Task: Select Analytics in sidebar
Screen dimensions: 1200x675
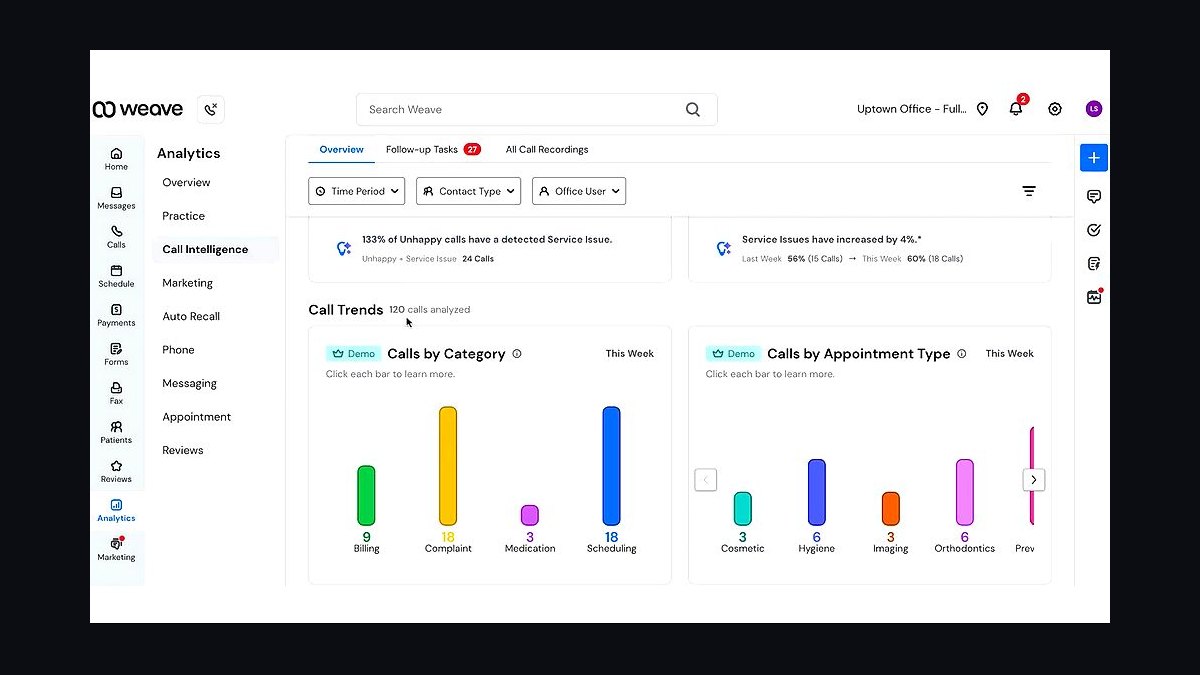Action: pos(116,510)
